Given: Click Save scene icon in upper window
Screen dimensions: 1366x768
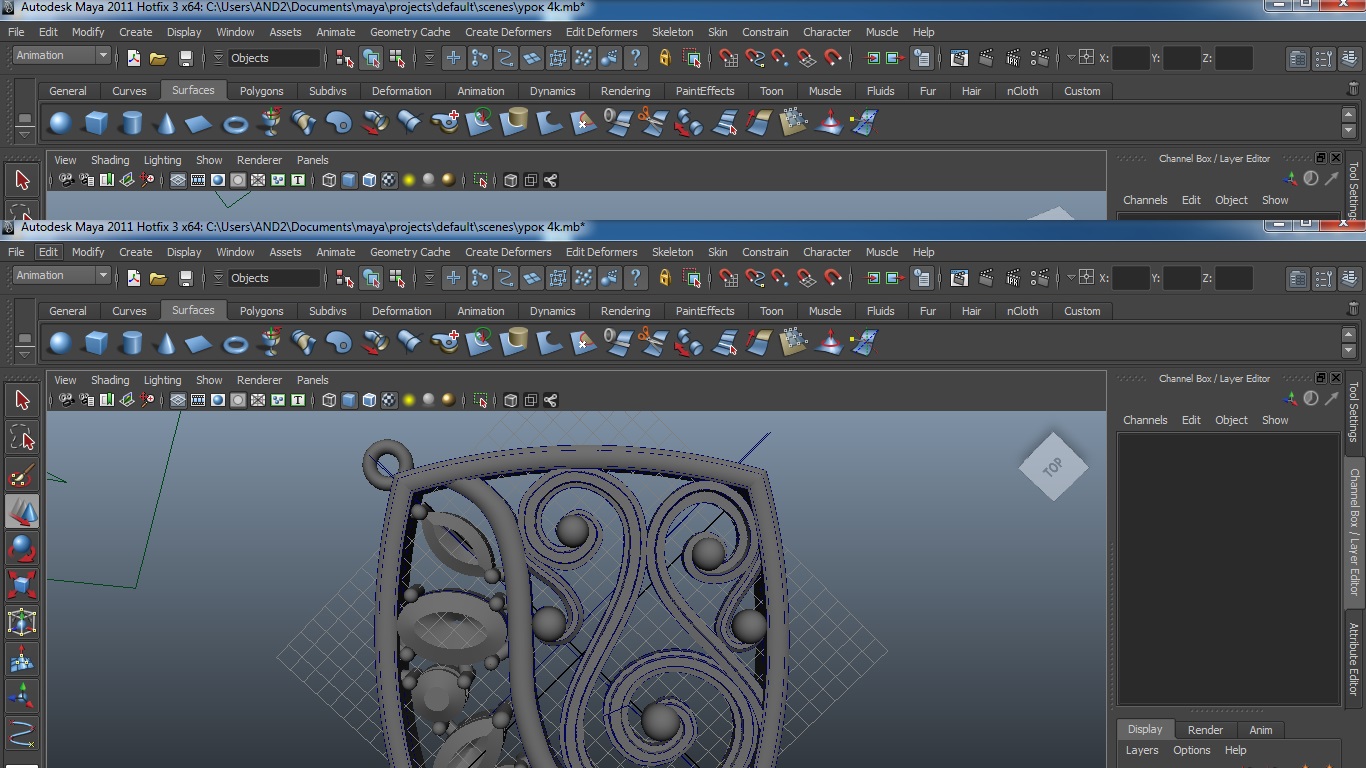Looking at the screenshot, I should (185, 58).
